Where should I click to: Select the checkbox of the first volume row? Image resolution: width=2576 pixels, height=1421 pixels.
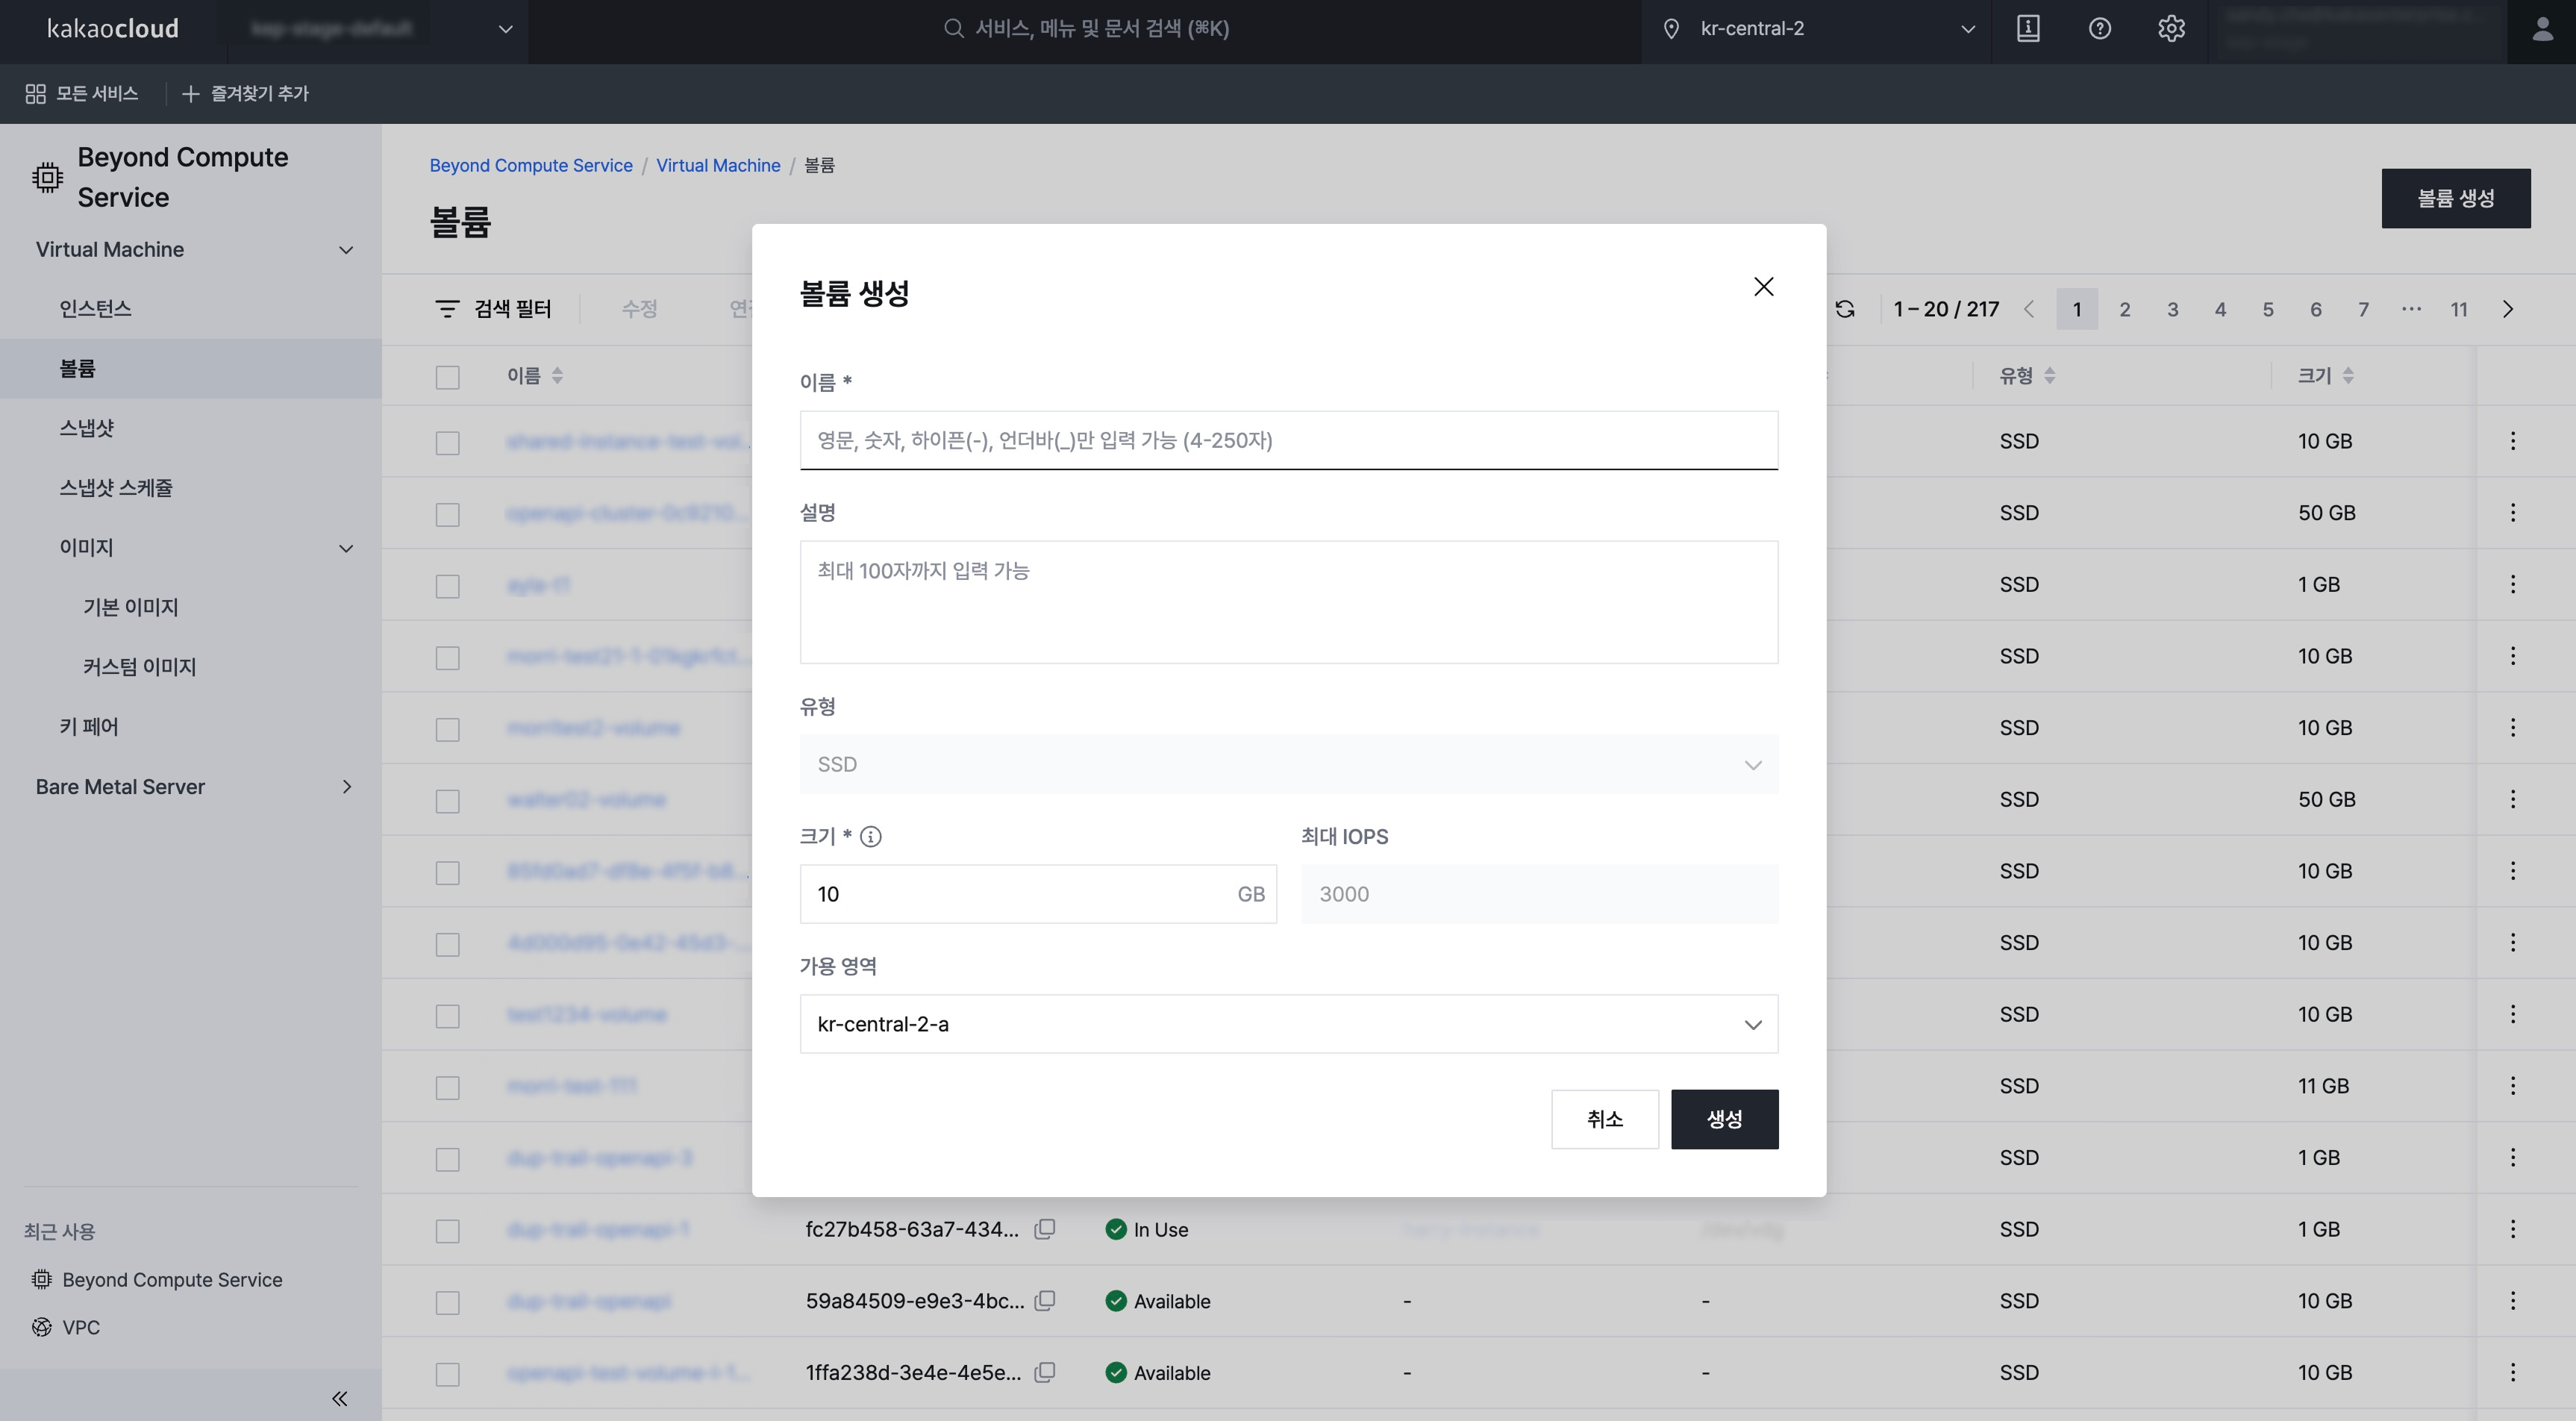click(x=447, y=442)
